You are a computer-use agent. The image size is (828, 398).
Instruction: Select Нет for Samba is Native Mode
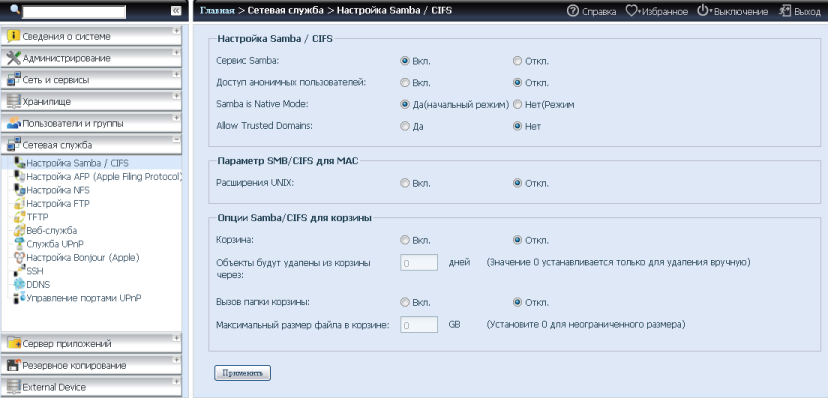tap(518, 105)
